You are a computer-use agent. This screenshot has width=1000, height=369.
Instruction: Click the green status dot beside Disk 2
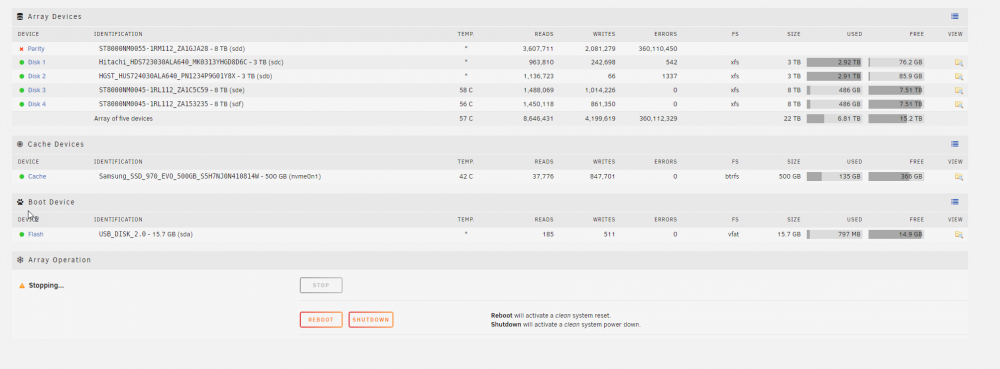tap(22, 76)
